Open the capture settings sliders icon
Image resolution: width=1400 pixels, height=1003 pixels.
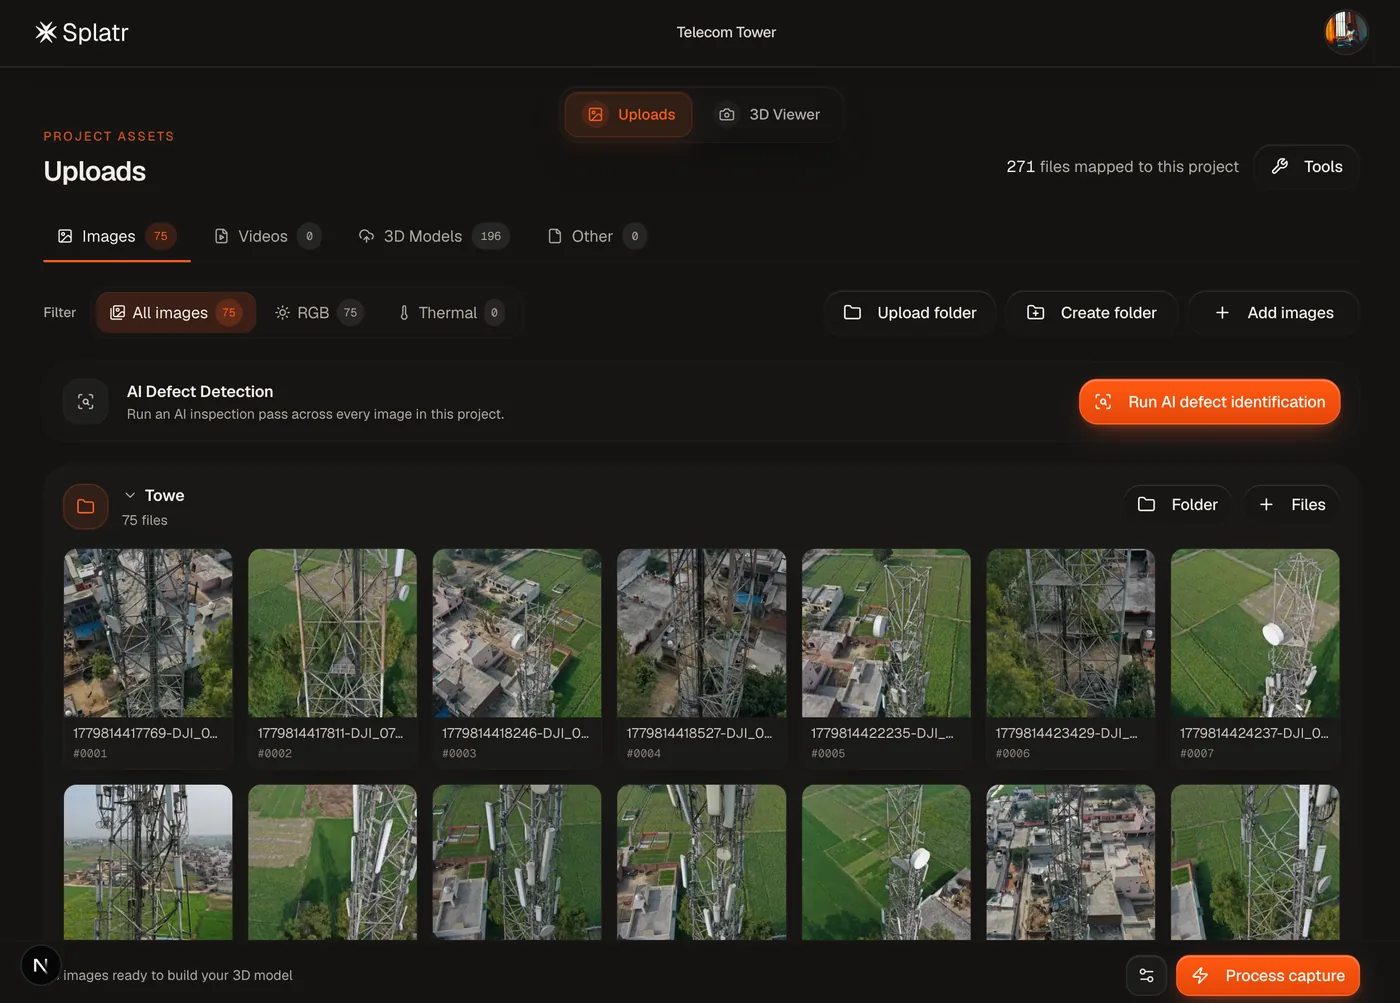click(x=1146, y=976)
